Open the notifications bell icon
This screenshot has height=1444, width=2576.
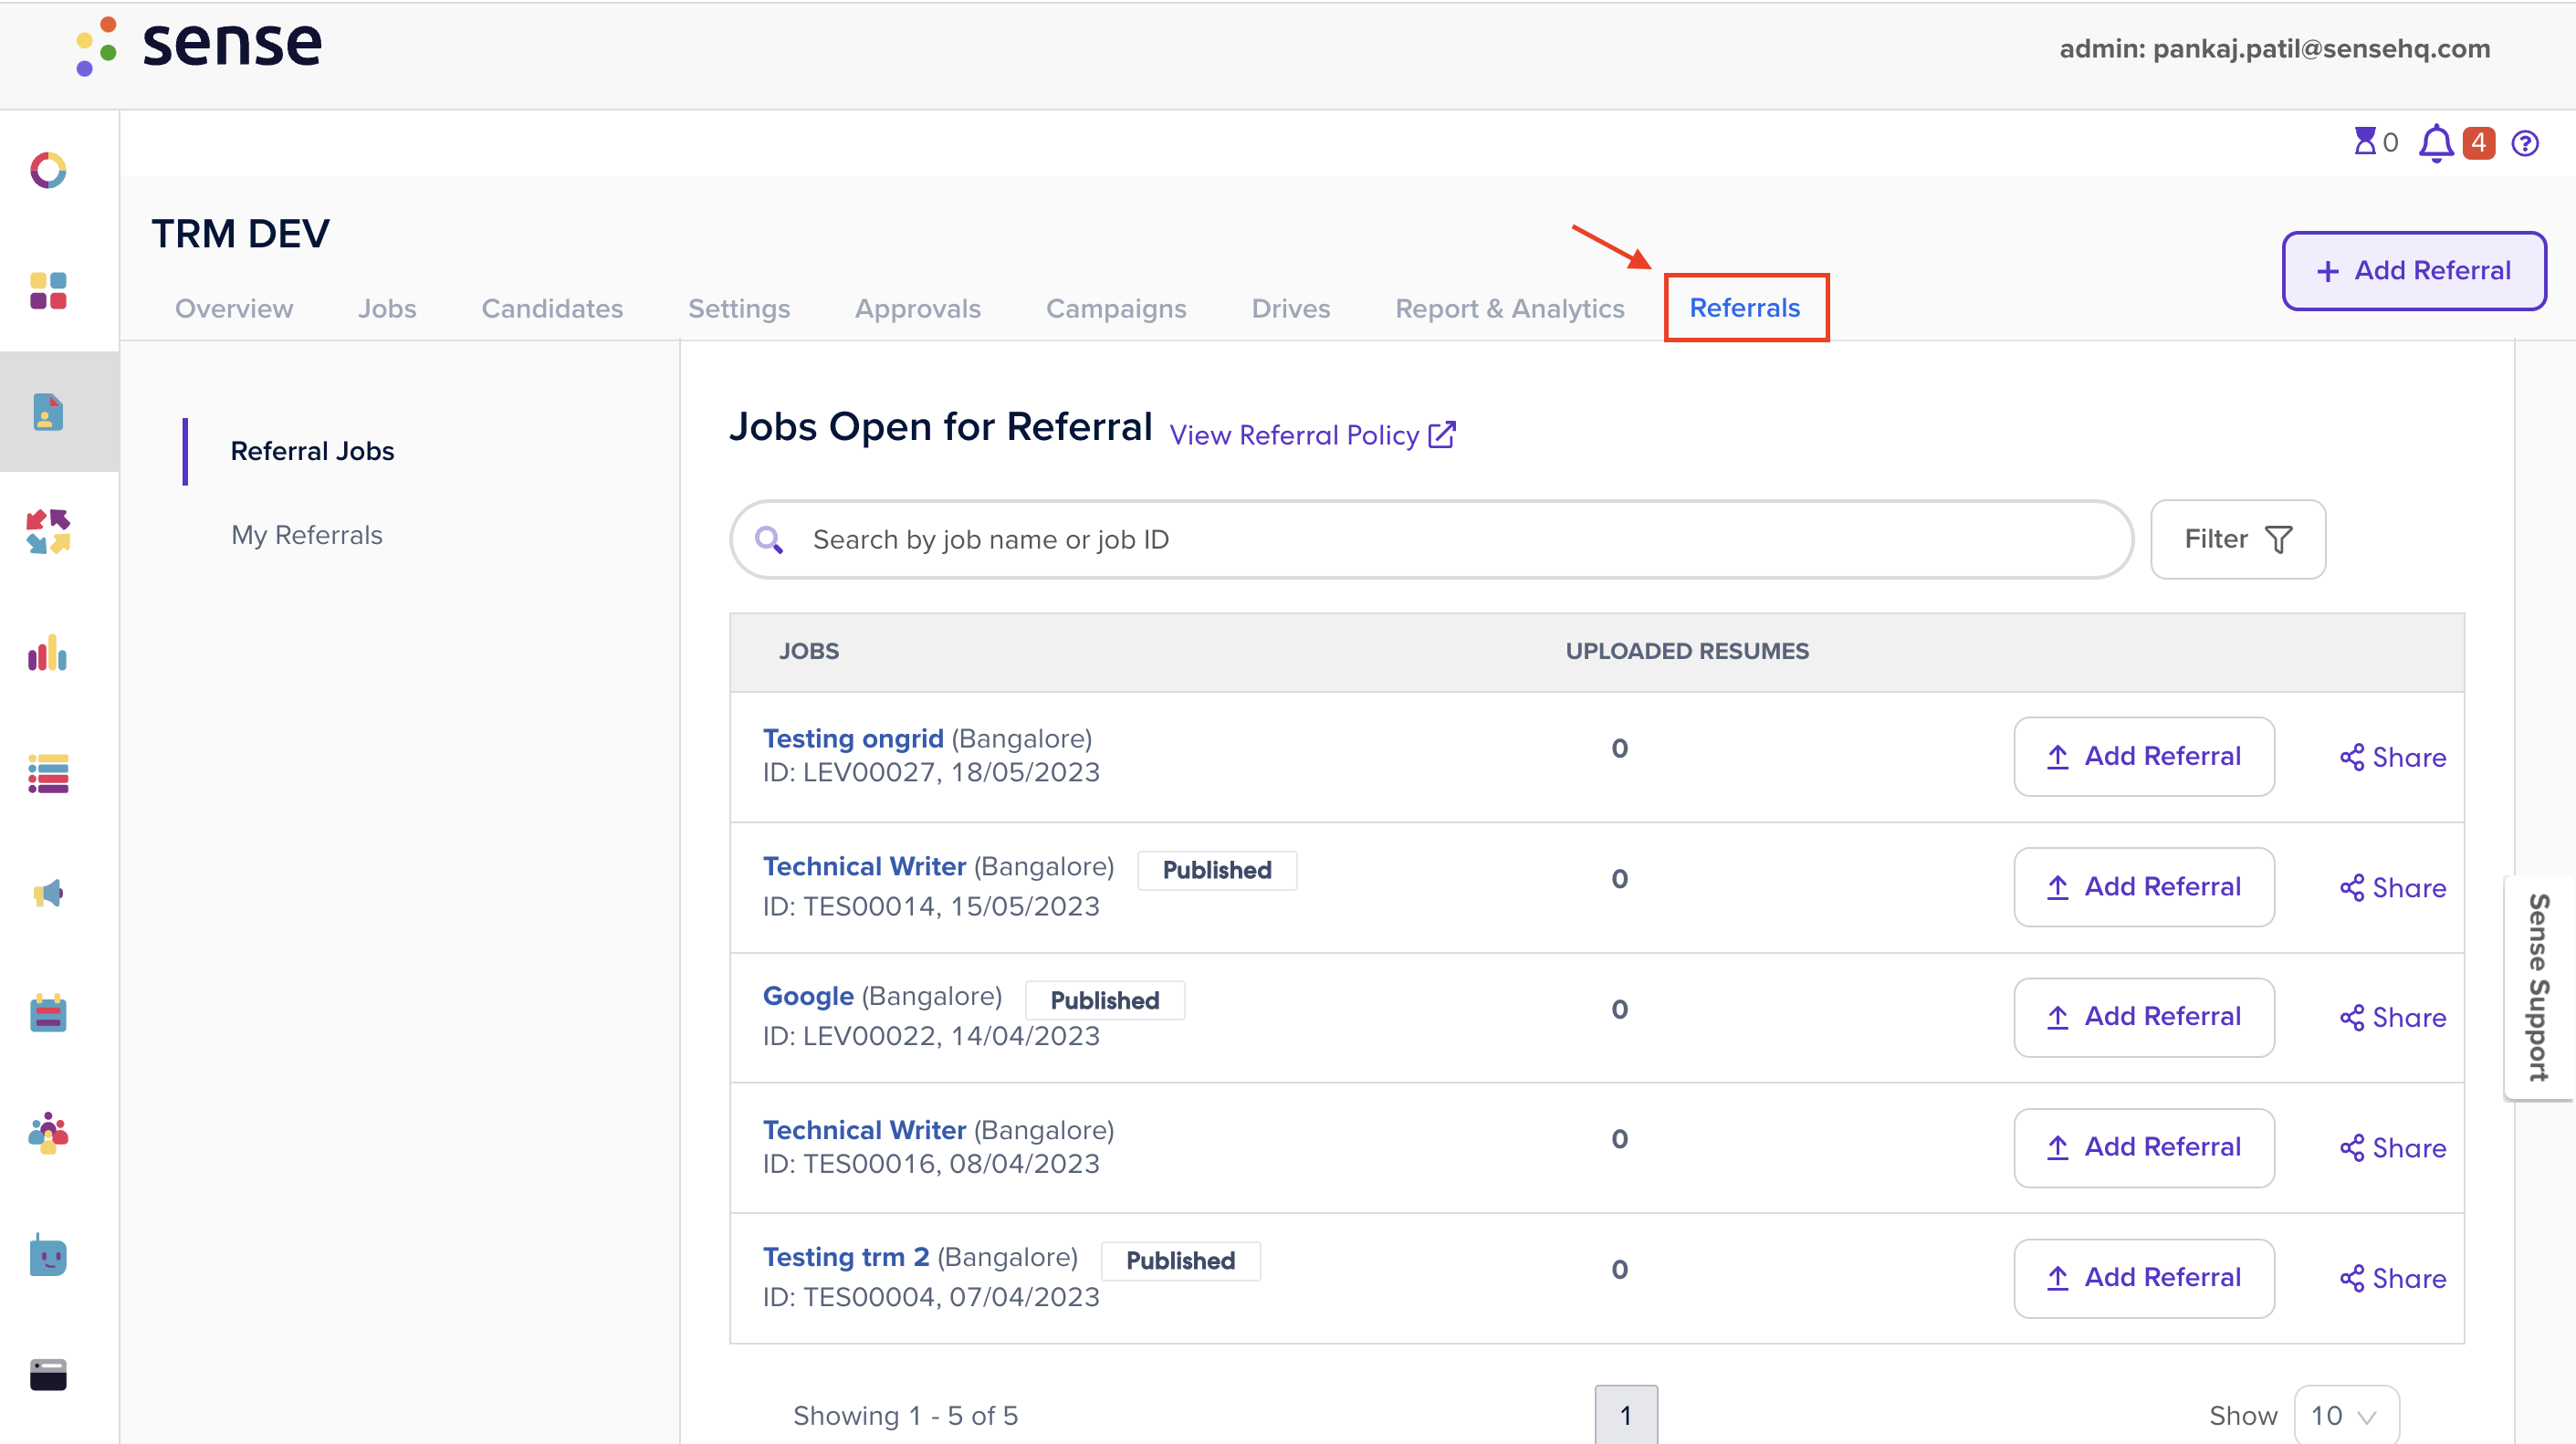2436,143
